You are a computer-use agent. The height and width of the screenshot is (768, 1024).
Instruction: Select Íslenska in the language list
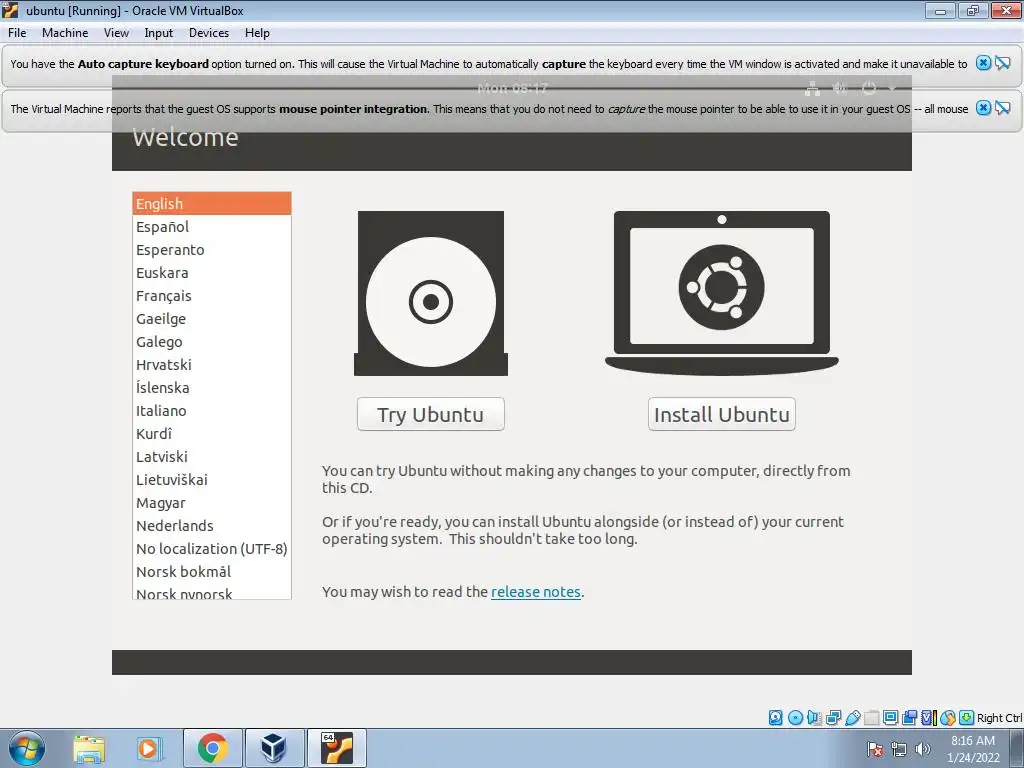(x=212, y=387)
